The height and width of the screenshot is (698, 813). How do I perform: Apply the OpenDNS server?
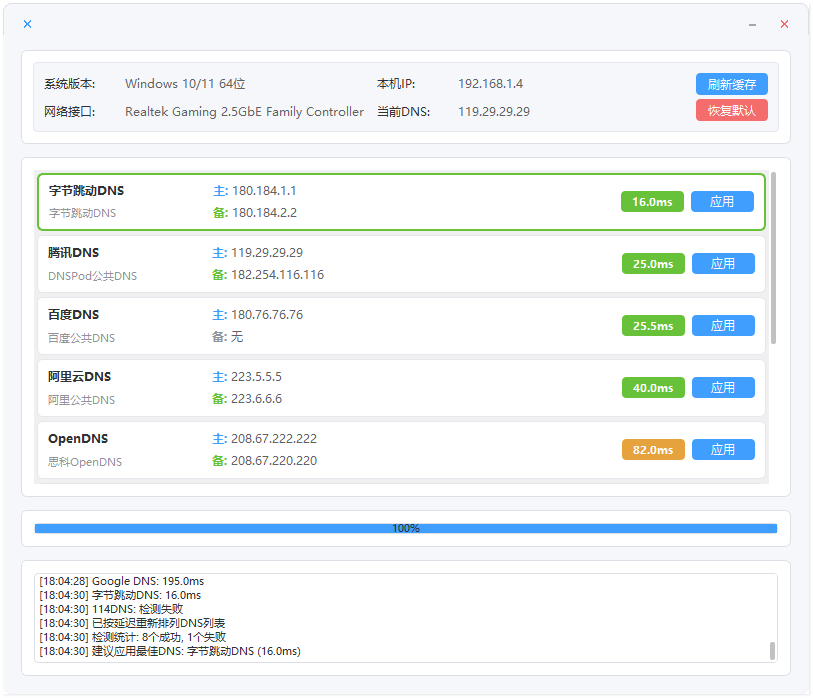[x=722, y=450]
